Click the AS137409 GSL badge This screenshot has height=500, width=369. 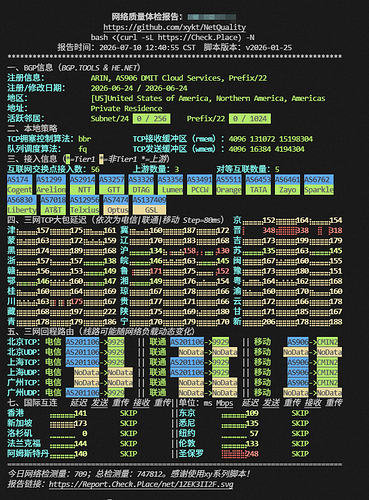pos(149,205)
